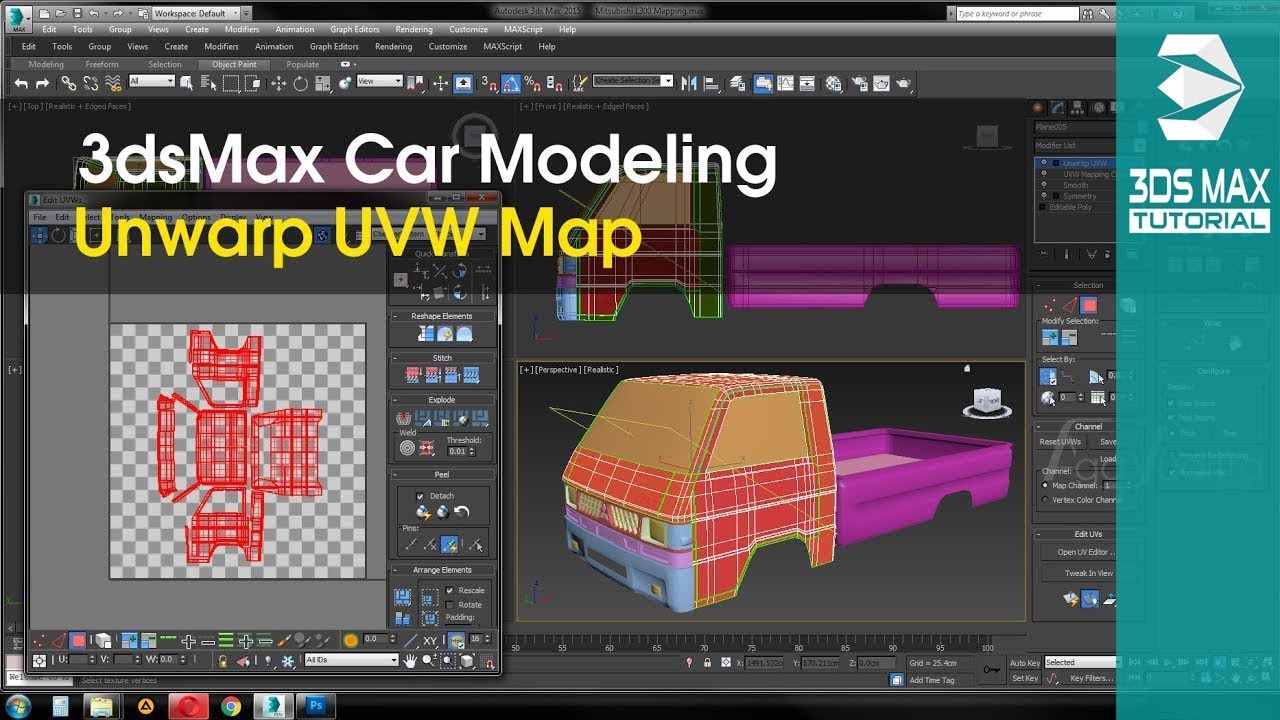Select Symmetry in the modifier stack
The image size is (1280, 720).
coord(1080,196)
